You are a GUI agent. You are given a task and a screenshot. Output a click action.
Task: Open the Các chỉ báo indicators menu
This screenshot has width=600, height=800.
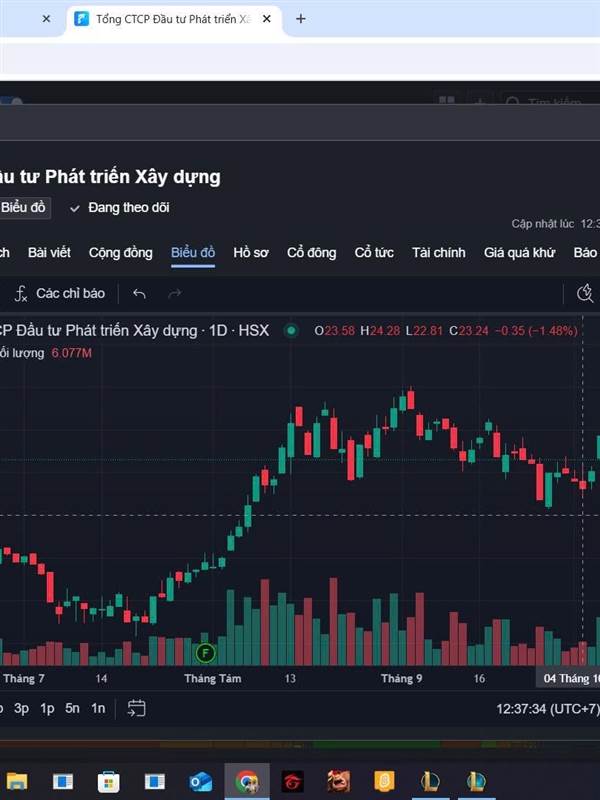click(60, 293)
